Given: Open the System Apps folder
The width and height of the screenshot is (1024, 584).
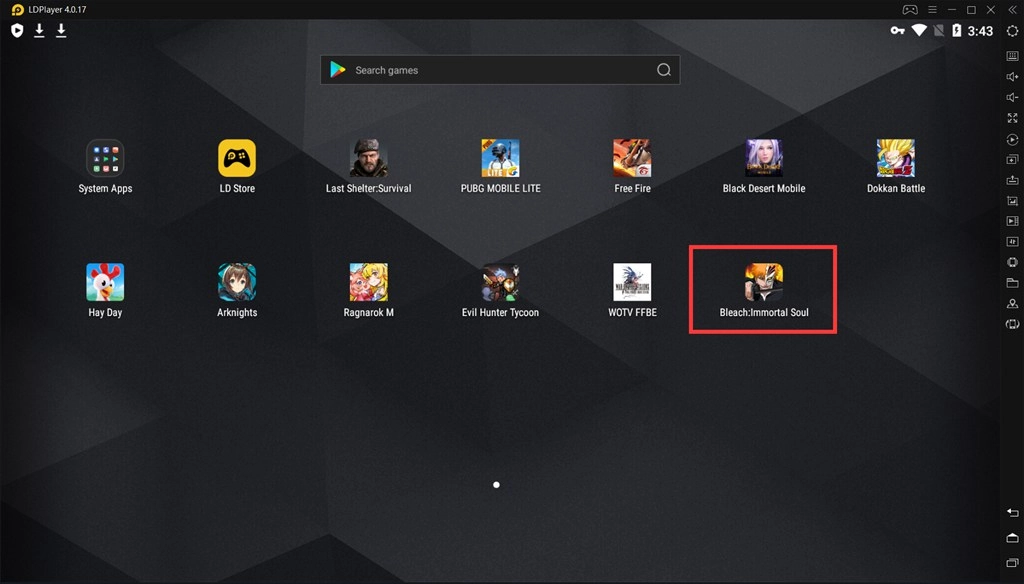Looking at the screenshot, I should point(105,158).
